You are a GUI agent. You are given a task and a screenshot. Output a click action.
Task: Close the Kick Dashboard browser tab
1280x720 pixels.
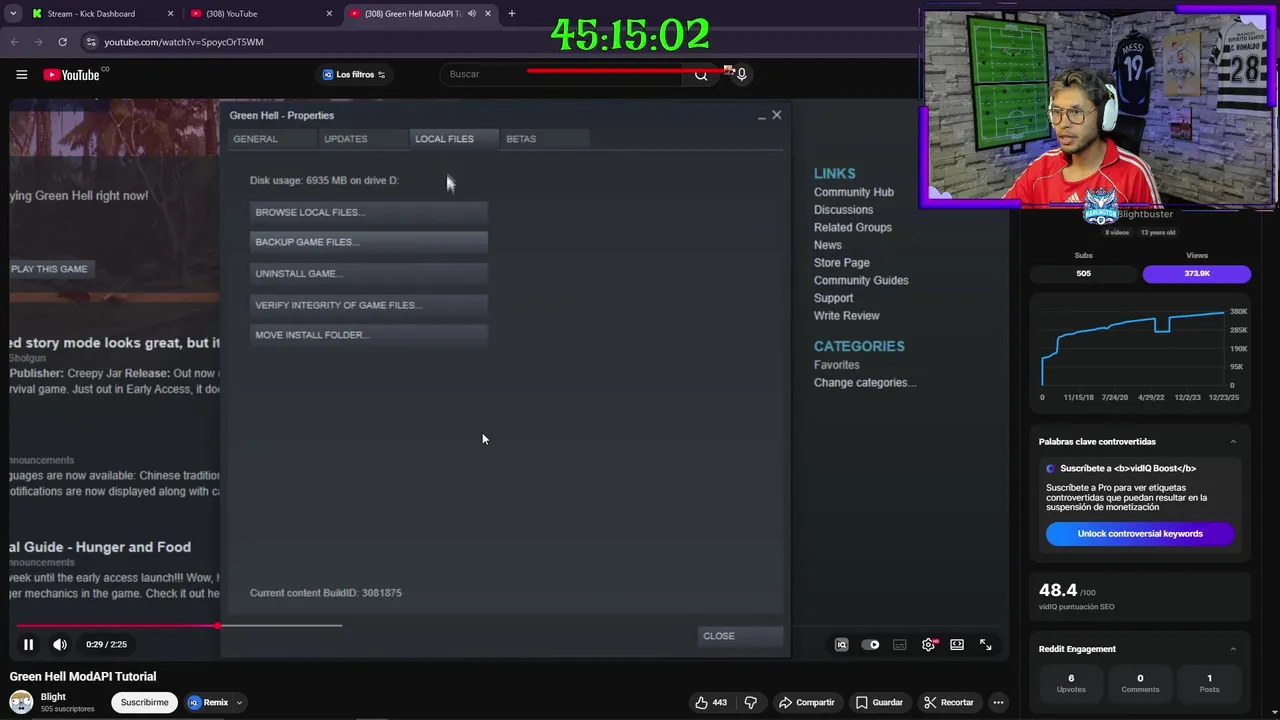[x=170, y=14]
